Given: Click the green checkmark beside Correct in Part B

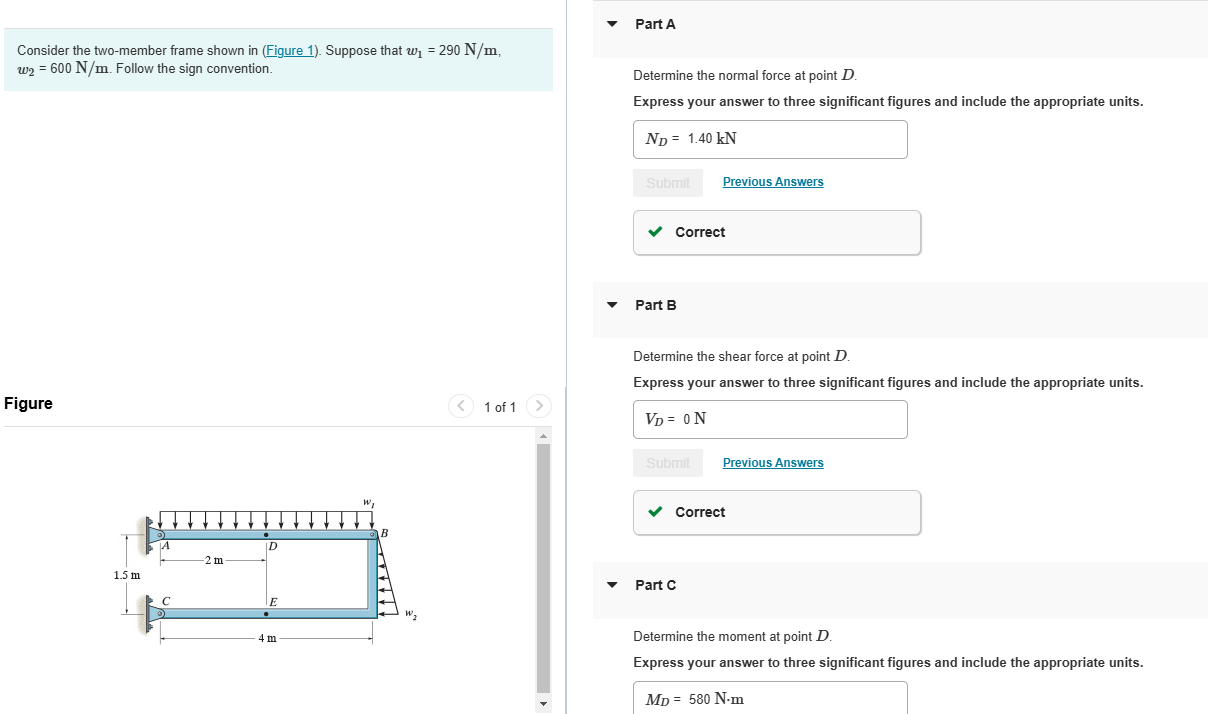Looking at the screenshot, I should click(x=655, y=512).
